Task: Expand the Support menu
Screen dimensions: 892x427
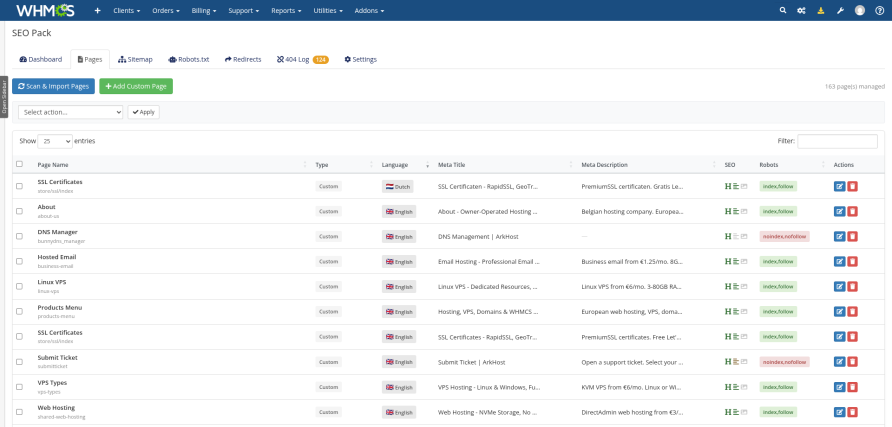Action: tap(244, 10)
